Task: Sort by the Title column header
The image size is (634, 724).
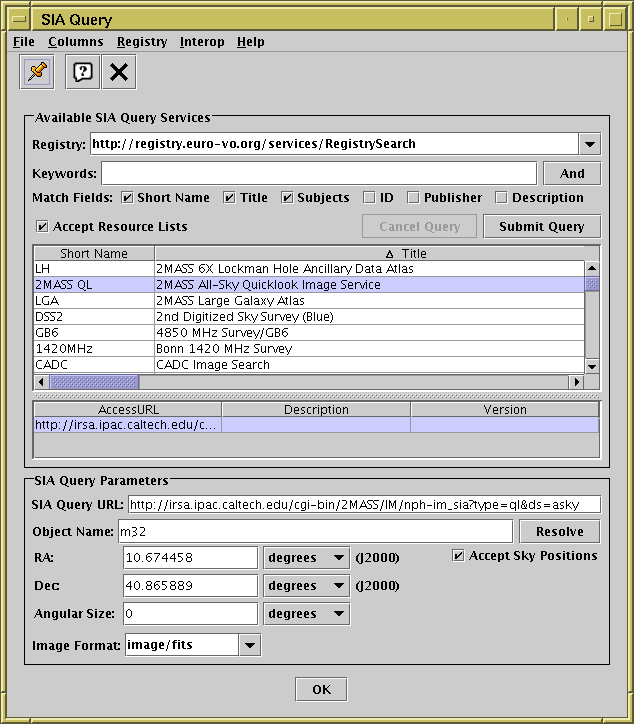Action: [x=369, y=253]
